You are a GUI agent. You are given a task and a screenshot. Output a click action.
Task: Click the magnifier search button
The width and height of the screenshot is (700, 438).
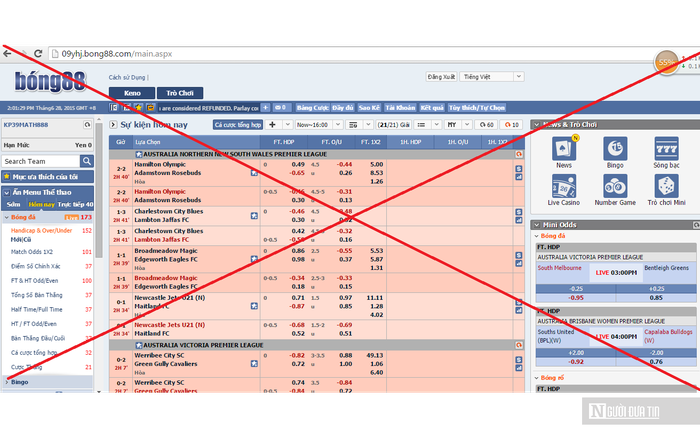click(87, 161)
